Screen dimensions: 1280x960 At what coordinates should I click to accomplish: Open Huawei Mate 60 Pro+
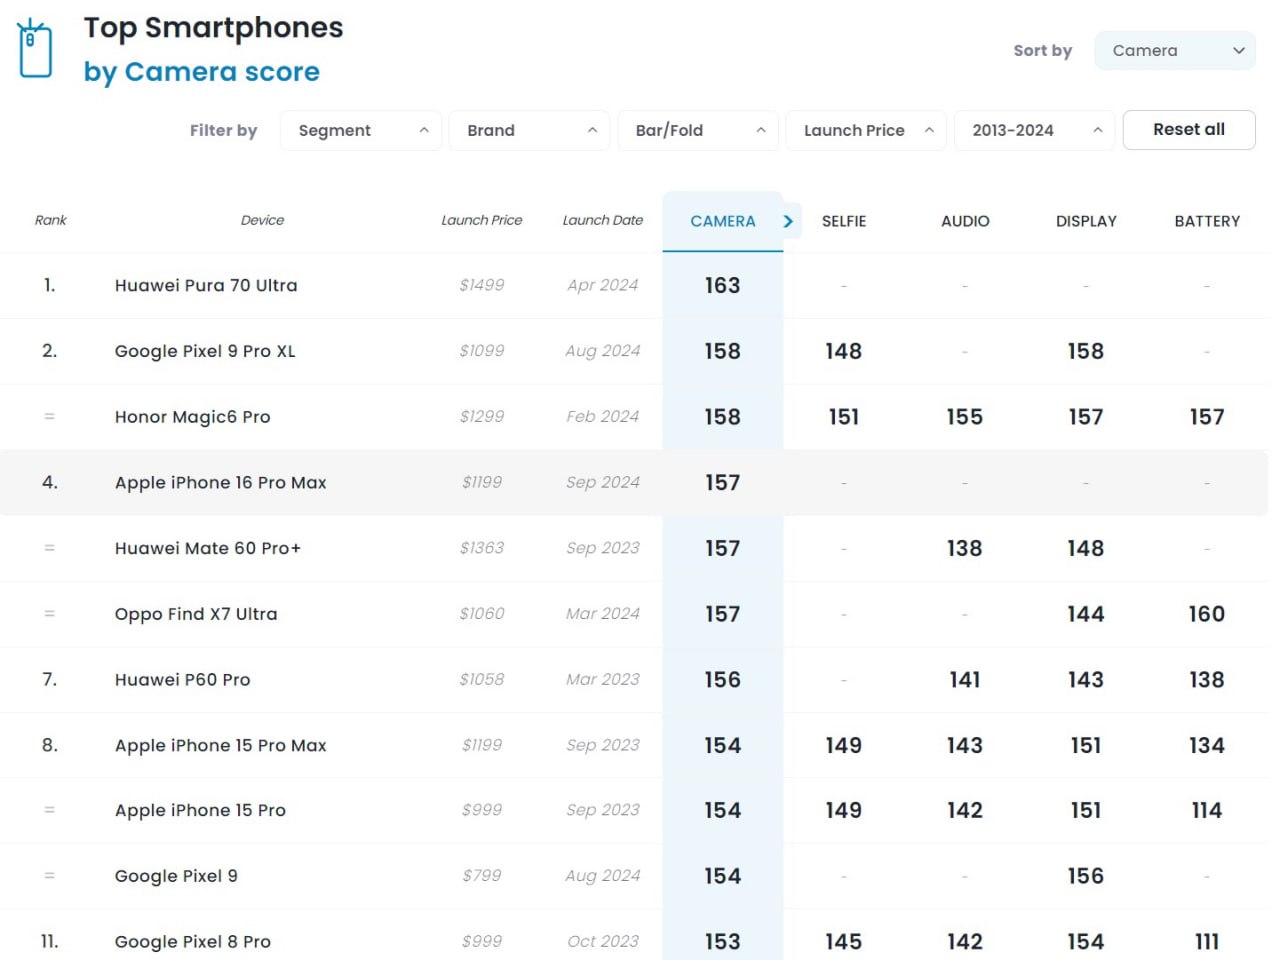(x=207, y=548)
